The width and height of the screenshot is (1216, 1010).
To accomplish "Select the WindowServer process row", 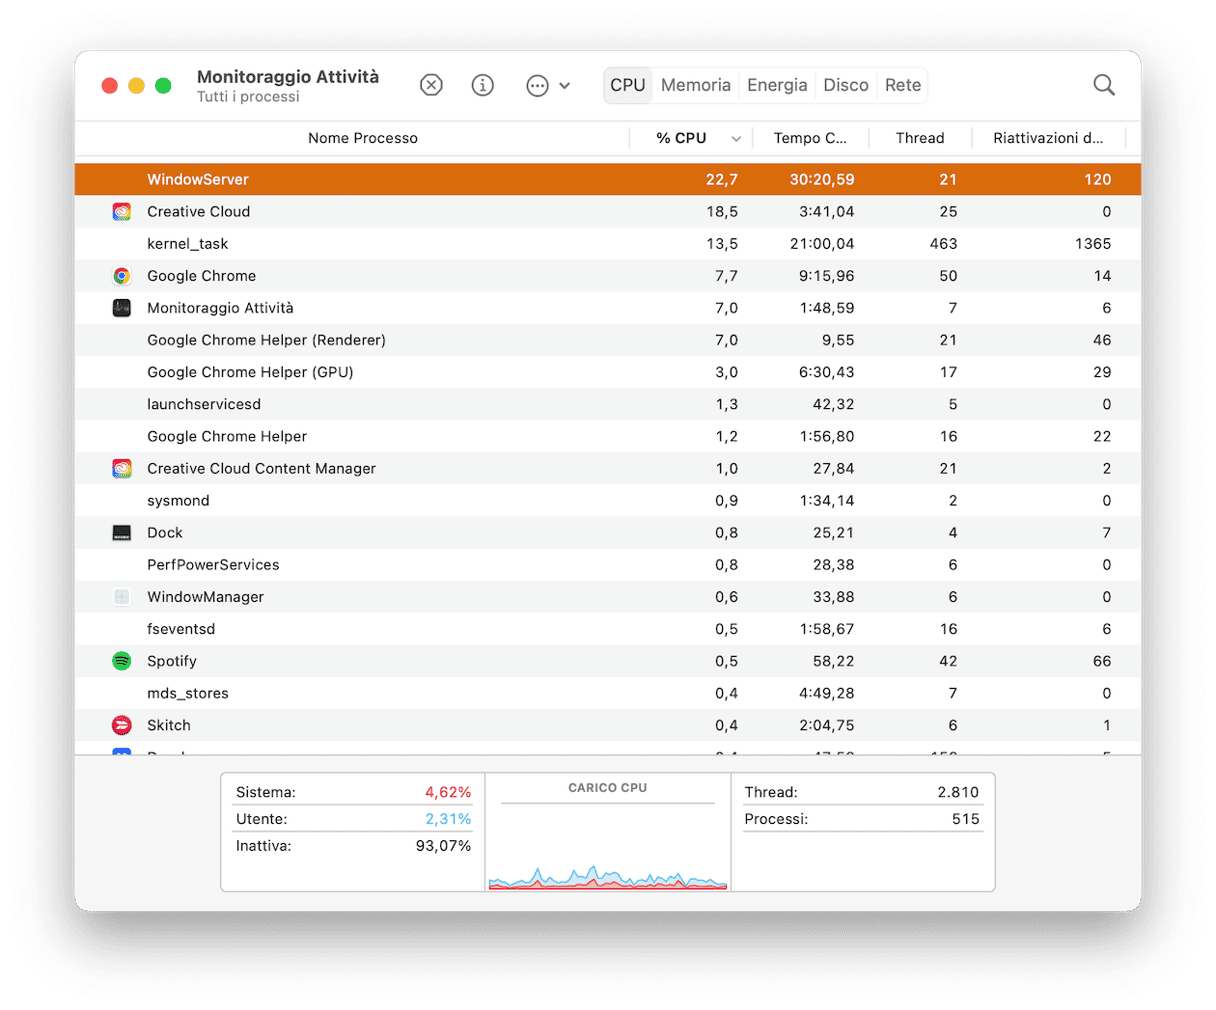I will tap(608, 180).
